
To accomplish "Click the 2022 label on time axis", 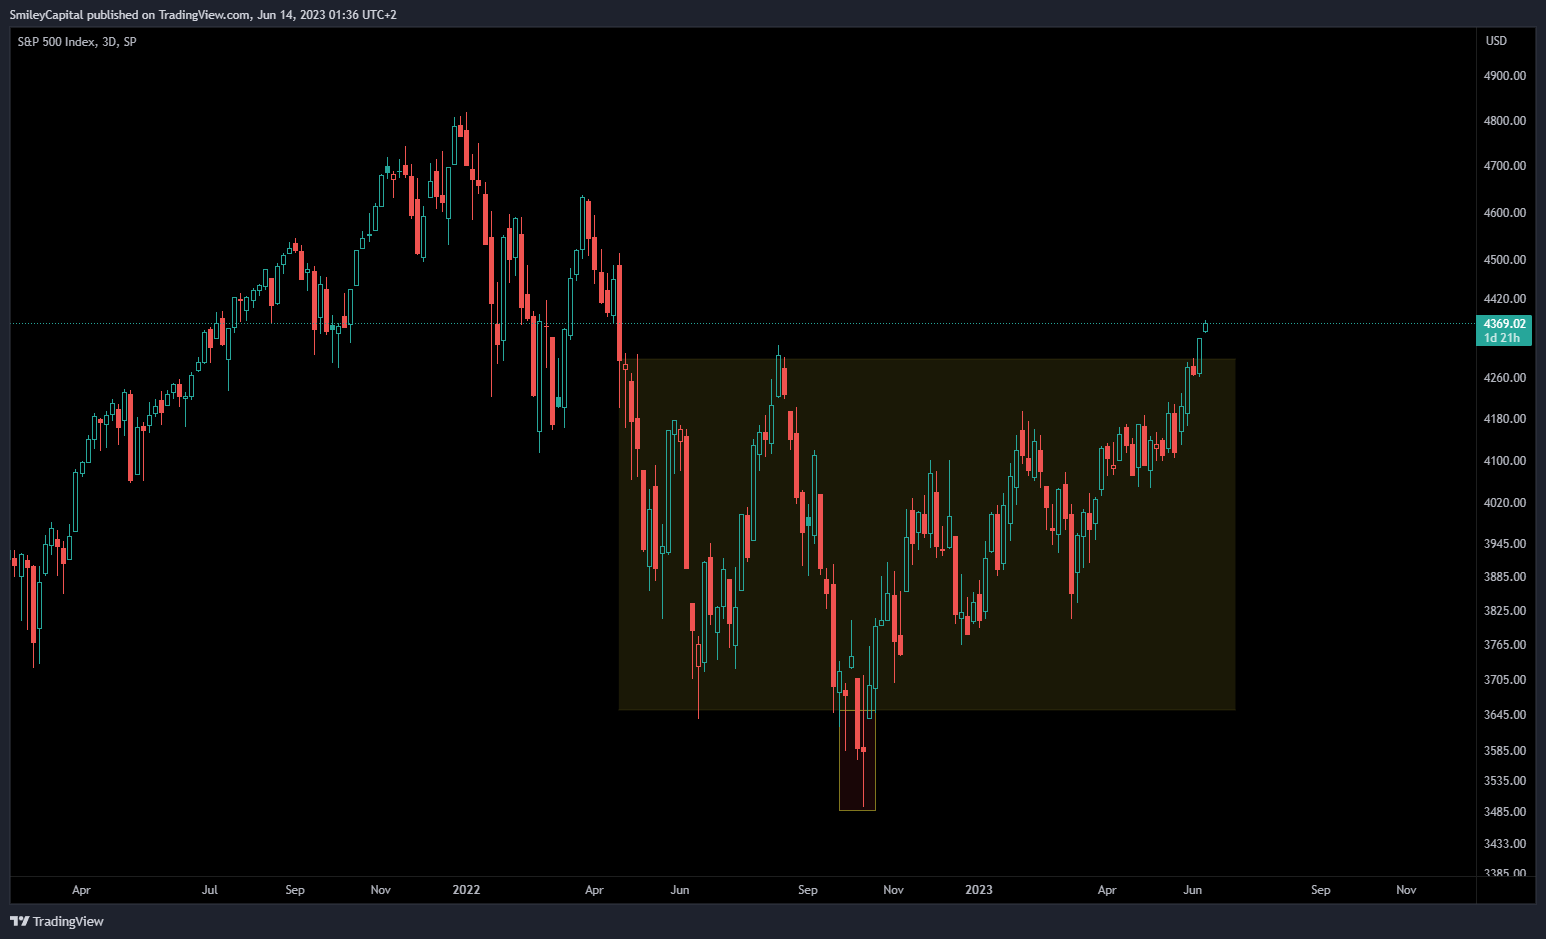I will [466, 890].
